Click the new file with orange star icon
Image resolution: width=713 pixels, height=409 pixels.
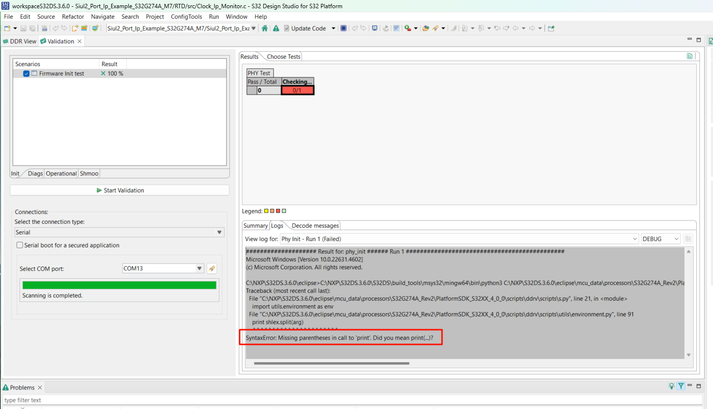(x=75, y=28)
